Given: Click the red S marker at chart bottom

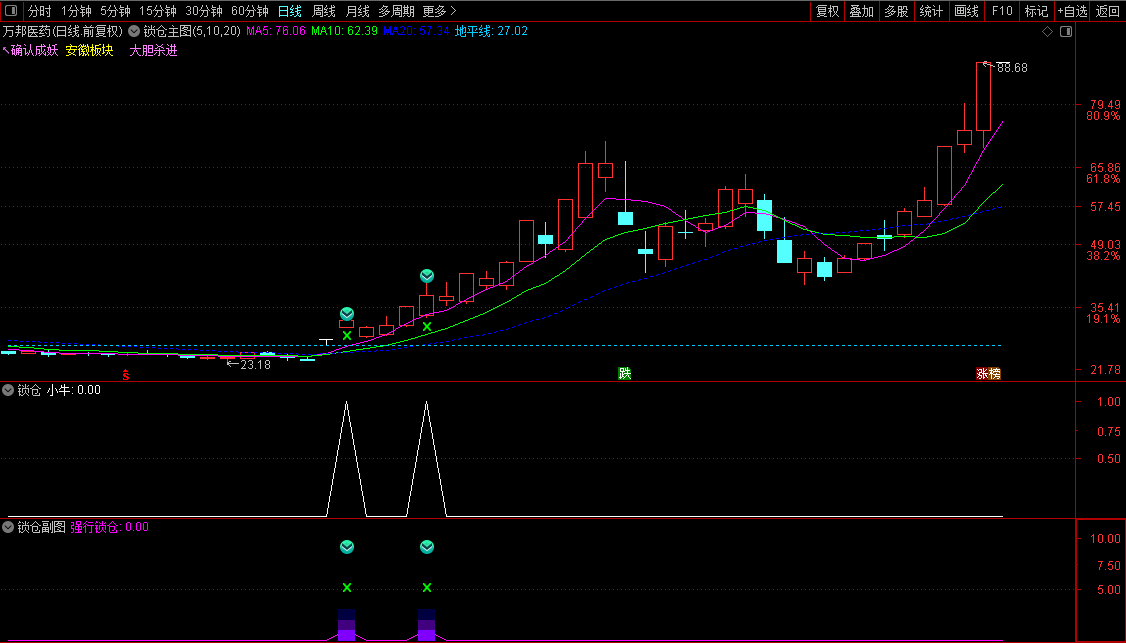Looking at the screenshot, I should point(126,375).
